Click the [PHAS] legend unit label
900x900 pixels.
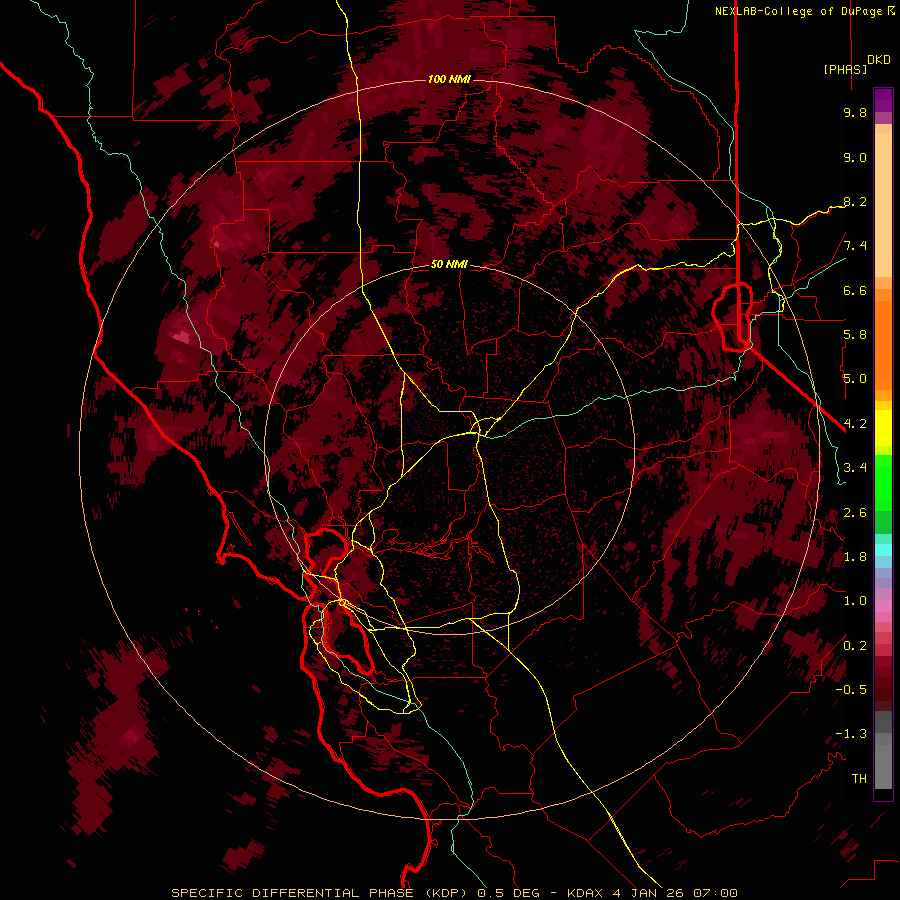pos(845,69)
